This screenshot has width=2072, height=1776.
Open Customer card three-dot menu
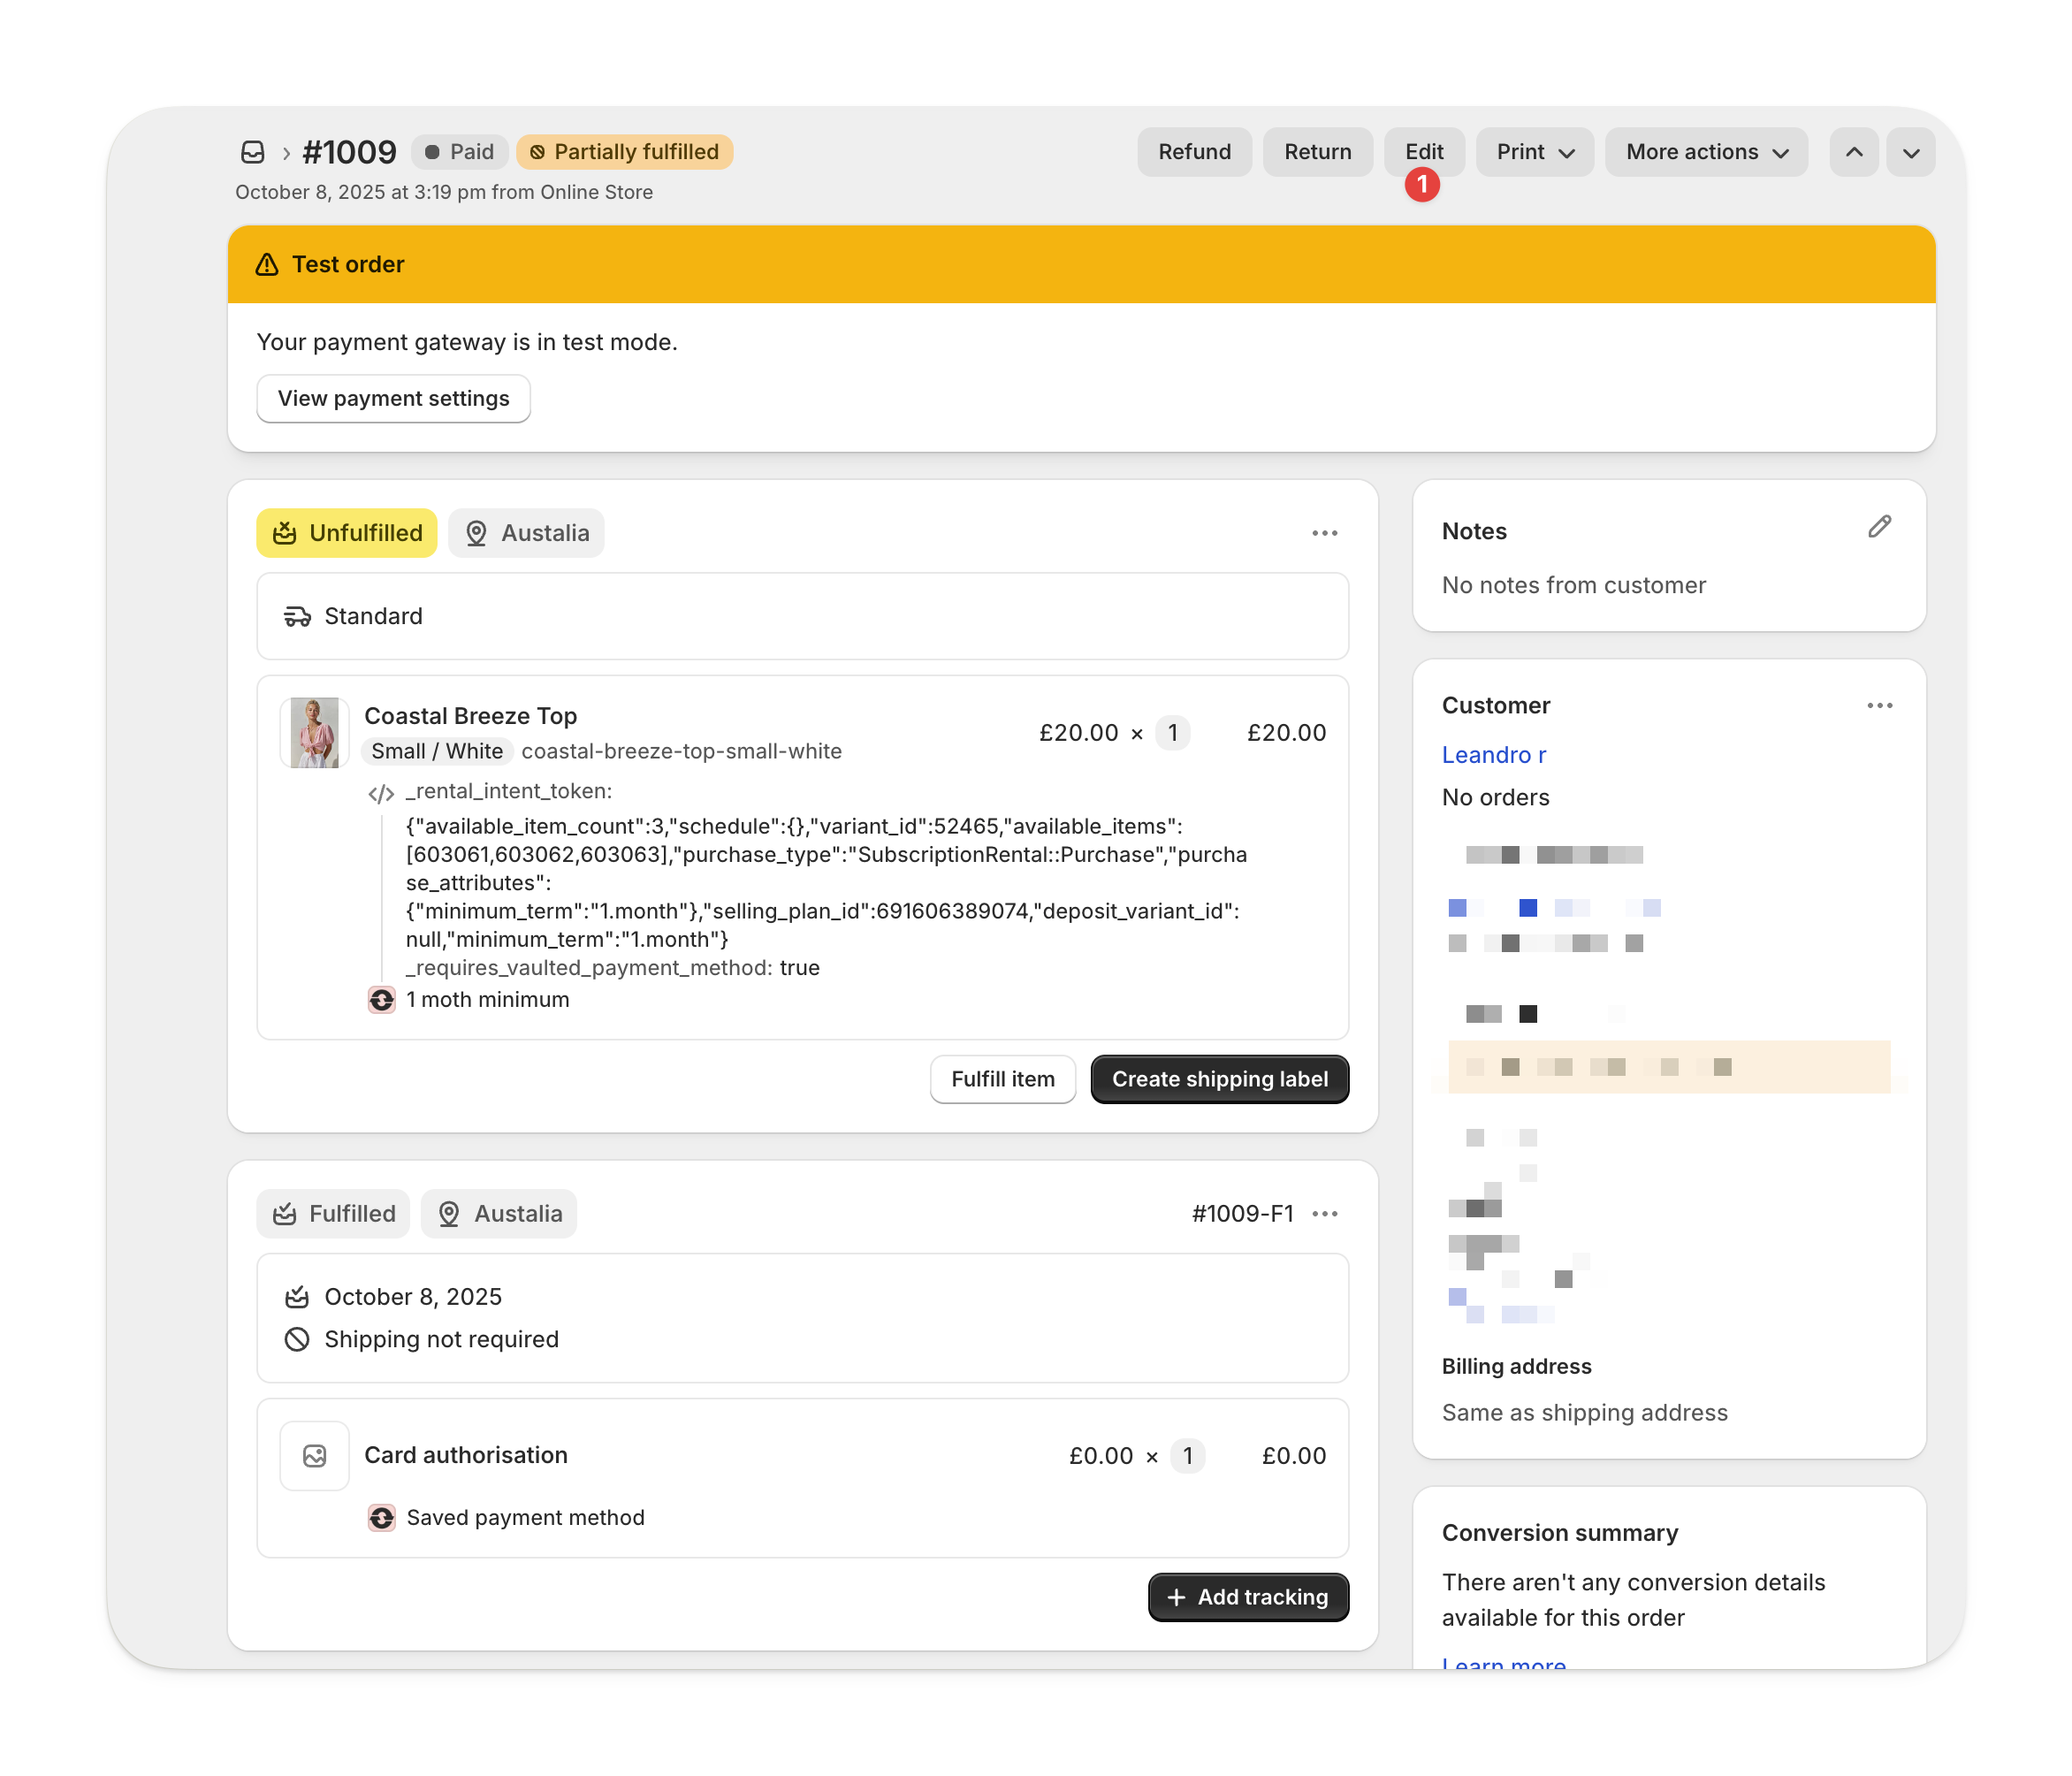[1879, 705]
